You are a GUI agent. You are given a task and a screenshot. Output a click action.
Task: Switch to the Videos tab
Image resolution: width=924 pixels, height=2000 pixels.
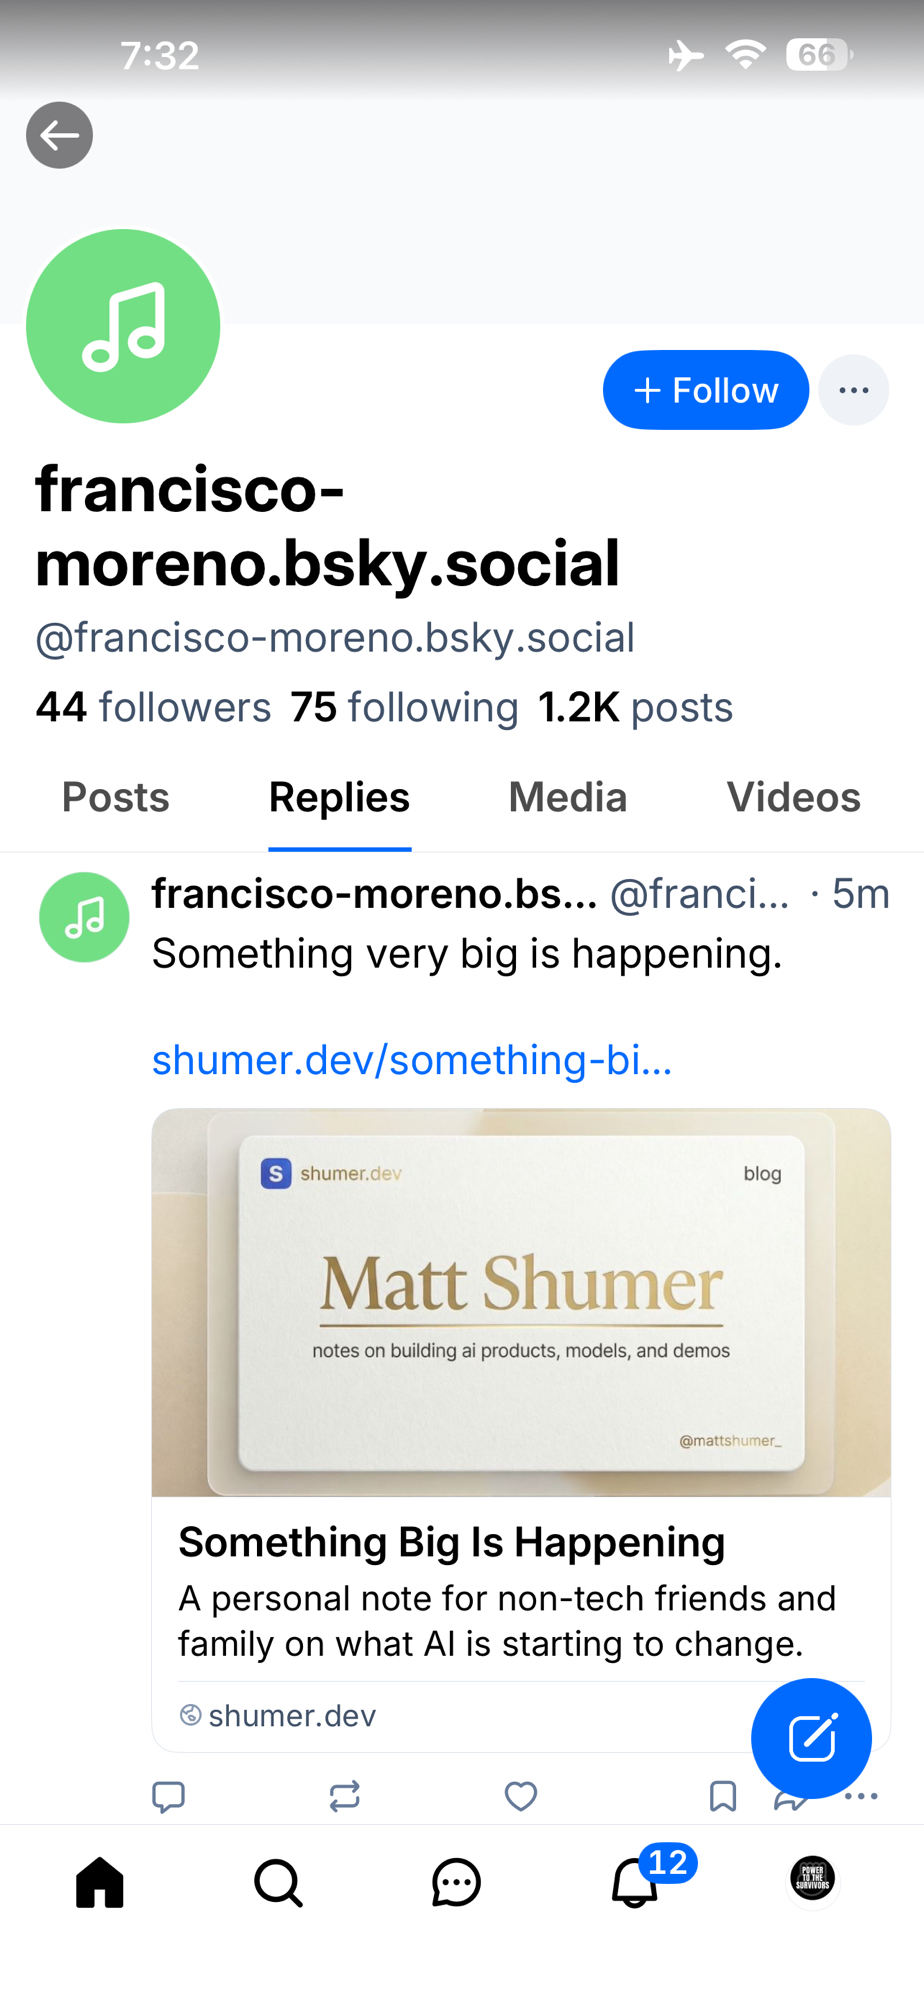pyautogui.click(x=793, y=798)
